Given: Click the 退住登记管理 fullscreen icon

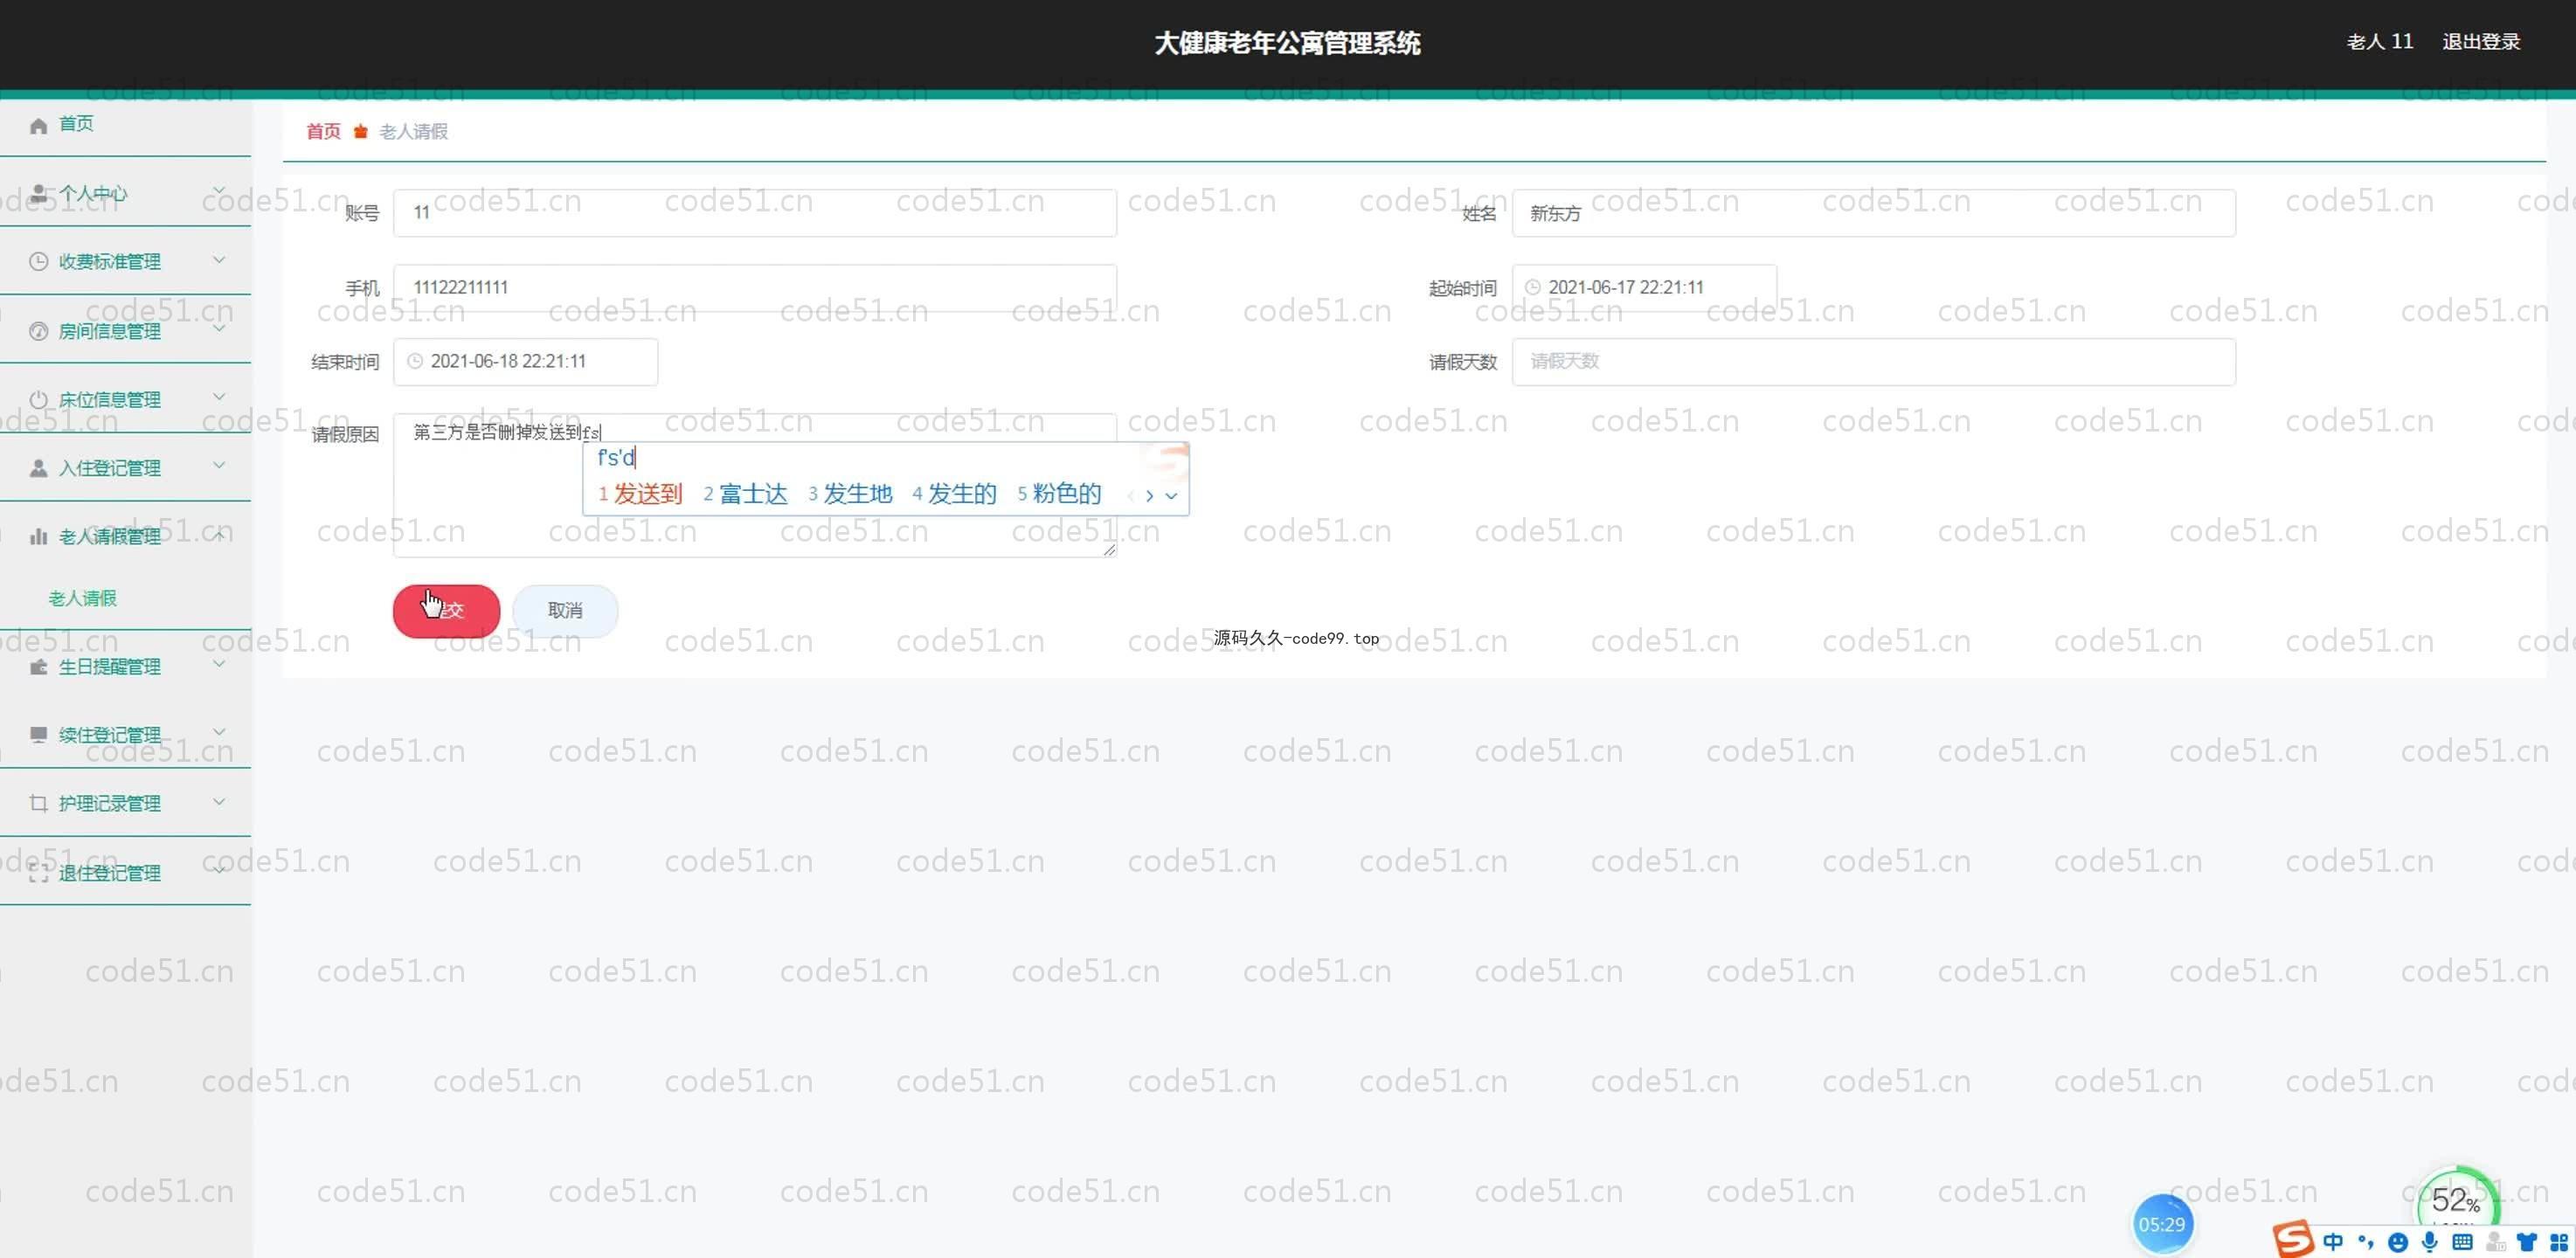Looking at the screenshot, I should pos(38,873).
